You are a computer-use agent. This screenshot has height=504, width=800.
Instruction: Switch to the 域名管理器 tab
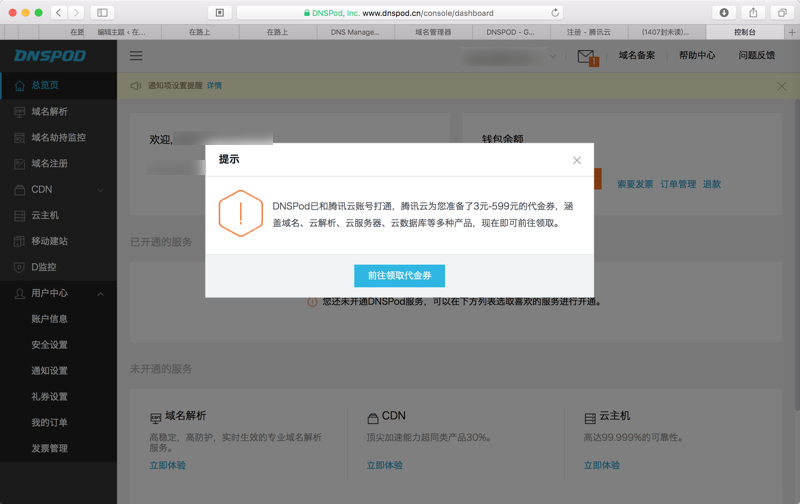[433, 32]
